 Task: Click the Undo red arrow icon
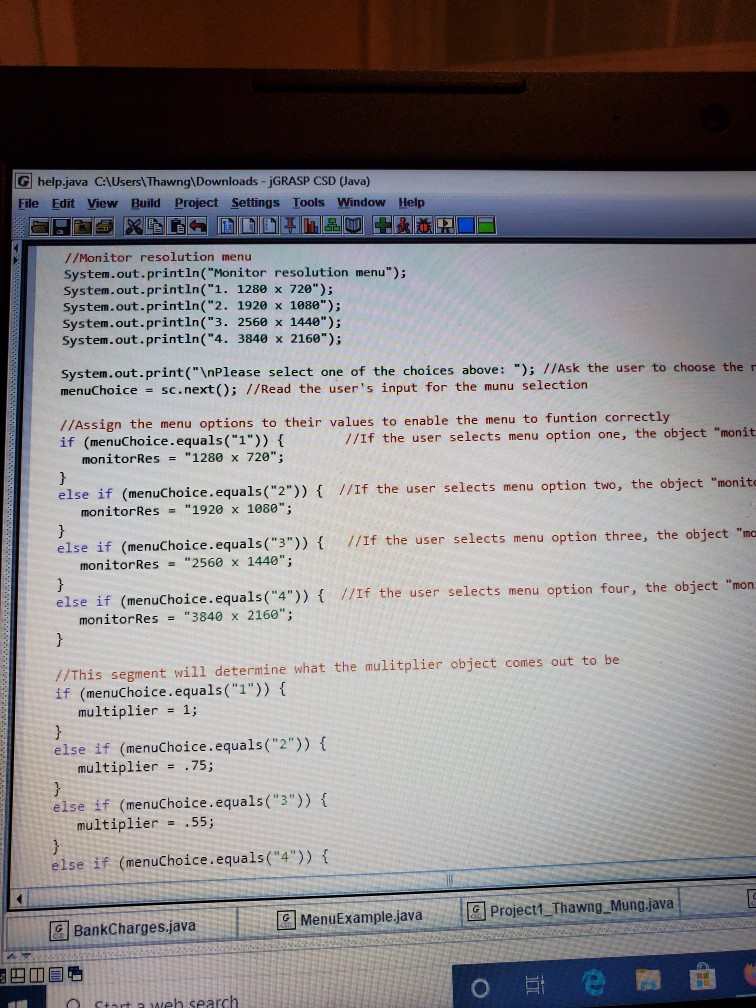pyautogui.click(x=197, y=226)
